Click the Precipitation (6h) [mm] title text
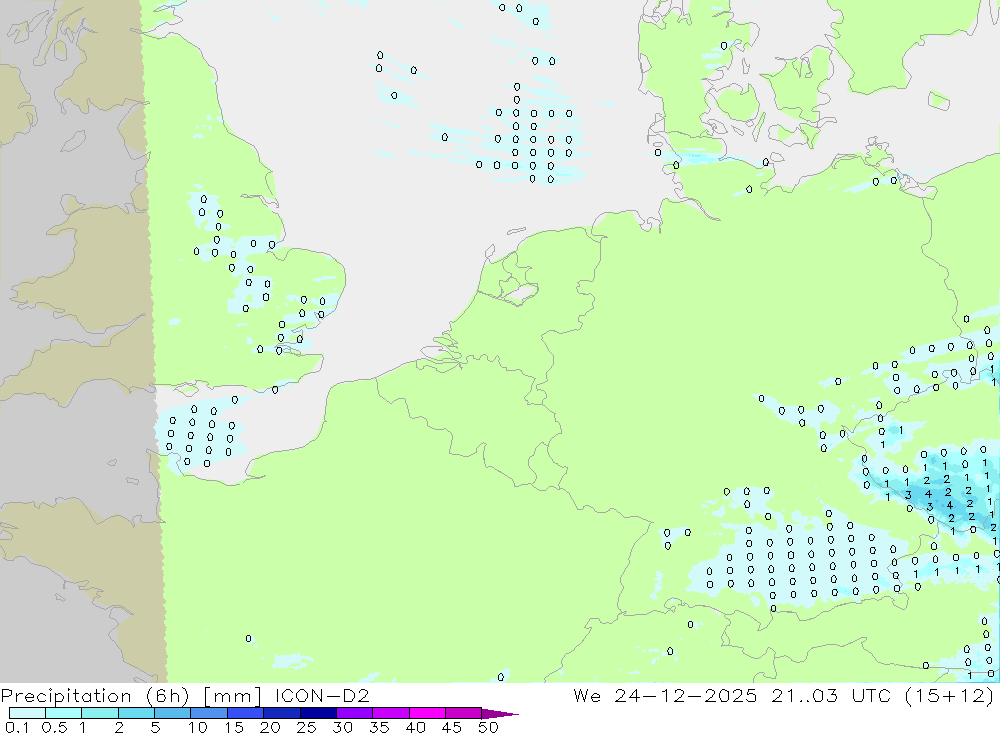The image size is (1000, 733). [131, 695]
